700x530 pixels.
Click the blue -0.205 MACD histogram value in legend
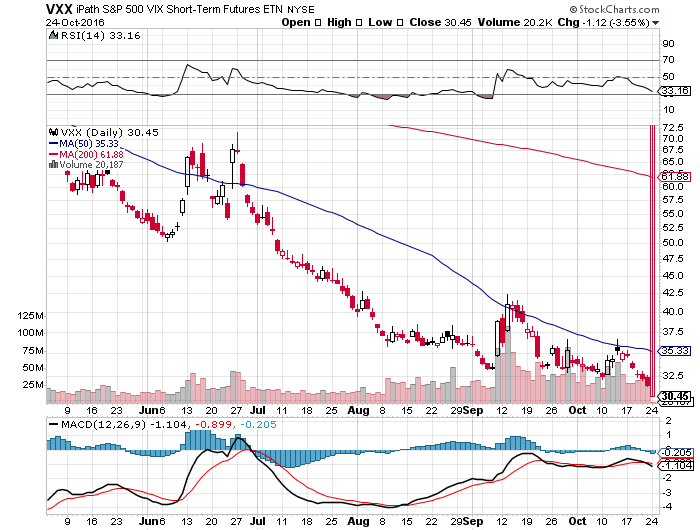[x=258, y=425]
